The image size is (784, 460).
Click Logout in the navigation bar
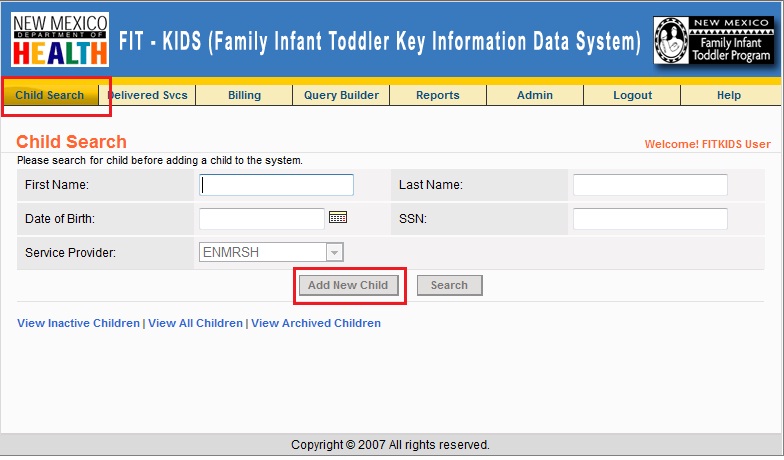click(x=632, y=95)
